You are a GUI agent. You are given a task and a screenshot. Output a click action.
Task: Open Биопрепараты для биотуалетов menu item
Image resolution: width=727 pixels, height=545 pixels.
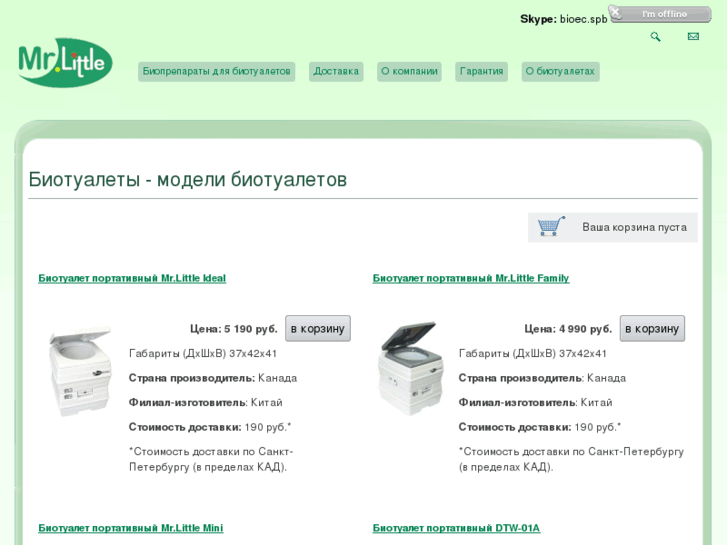(x=217, y=71)
